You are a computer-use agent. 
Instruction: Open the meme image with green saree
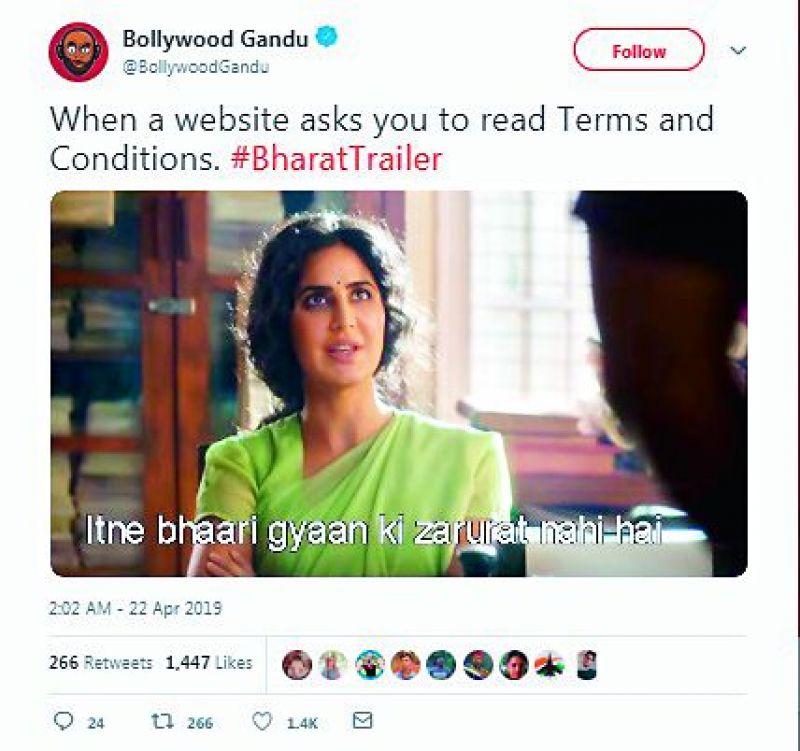tap(399, 384)
